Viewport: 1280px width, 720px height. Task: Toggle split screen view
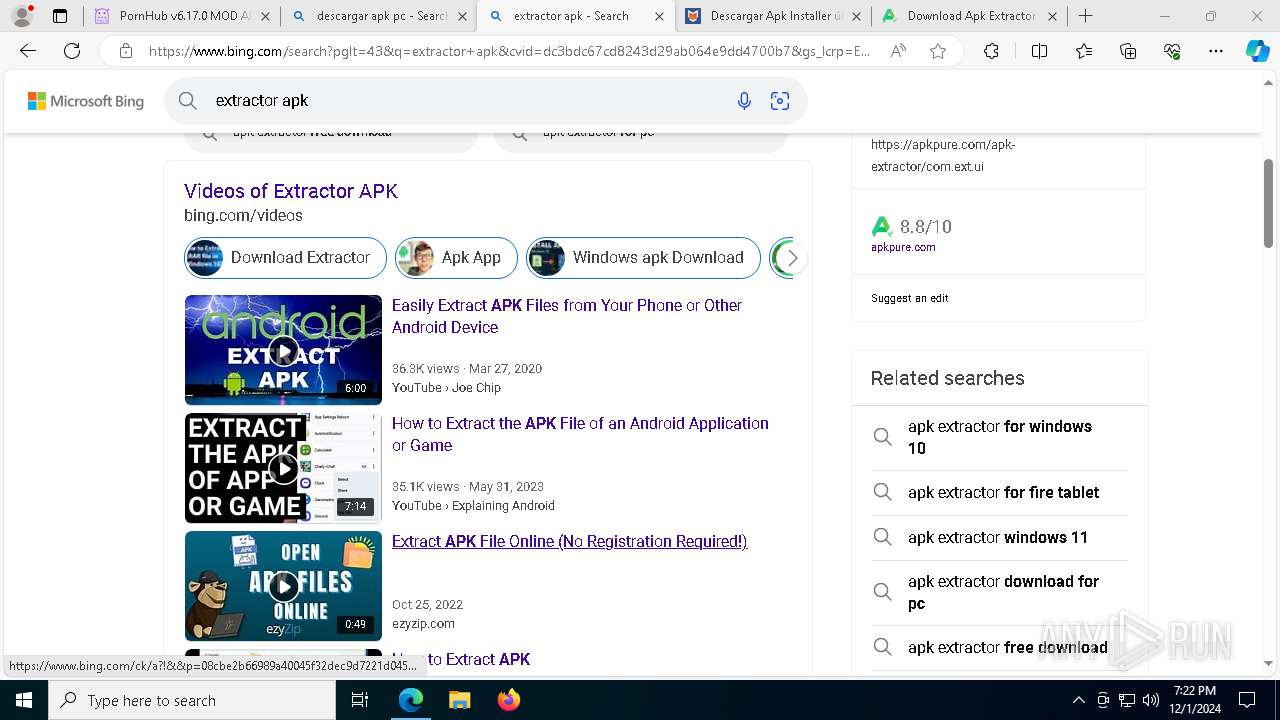[1039, 51]
